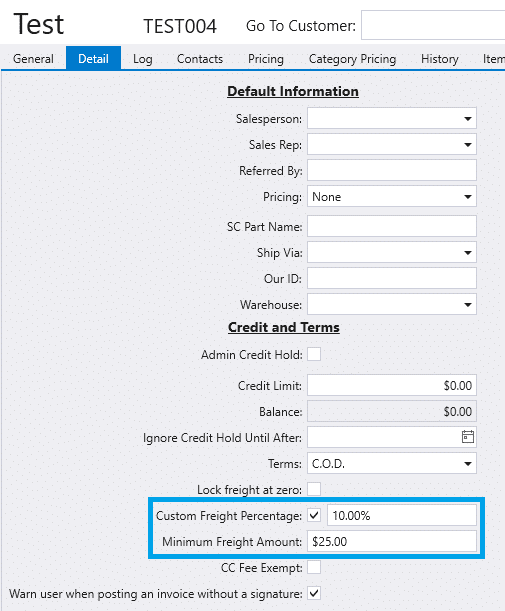Open the History tab
Viewport: 505px width, 611px height.
(x=440, y=58)
